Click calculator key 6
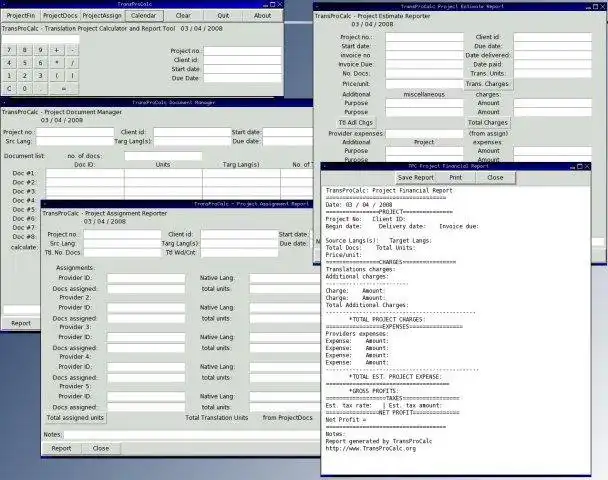 (40, 63)
